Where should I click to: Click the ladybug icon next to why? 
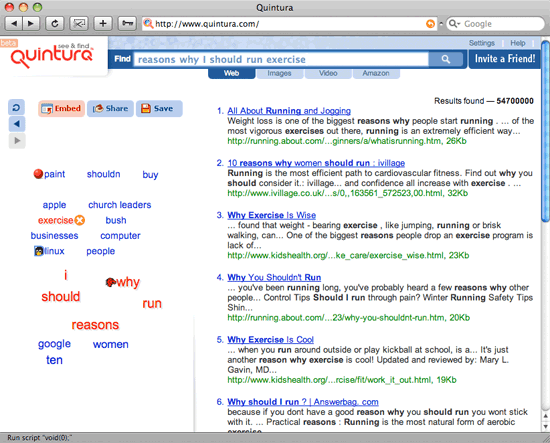tap(111, 282)
